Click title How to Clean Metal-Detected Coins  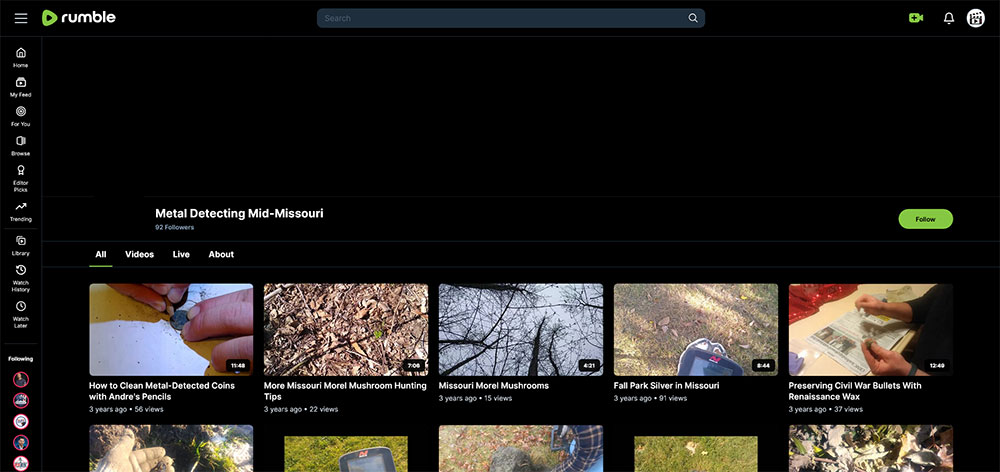tap(162, 391)
